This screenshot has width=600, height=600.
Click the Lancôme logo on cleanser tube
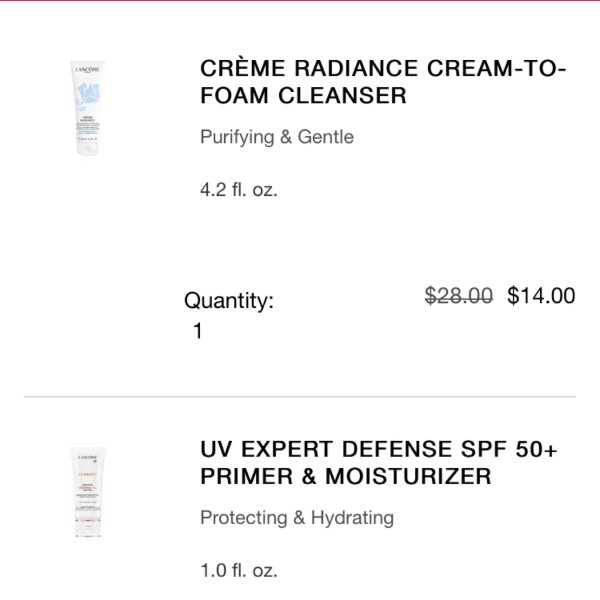(88, 69)
